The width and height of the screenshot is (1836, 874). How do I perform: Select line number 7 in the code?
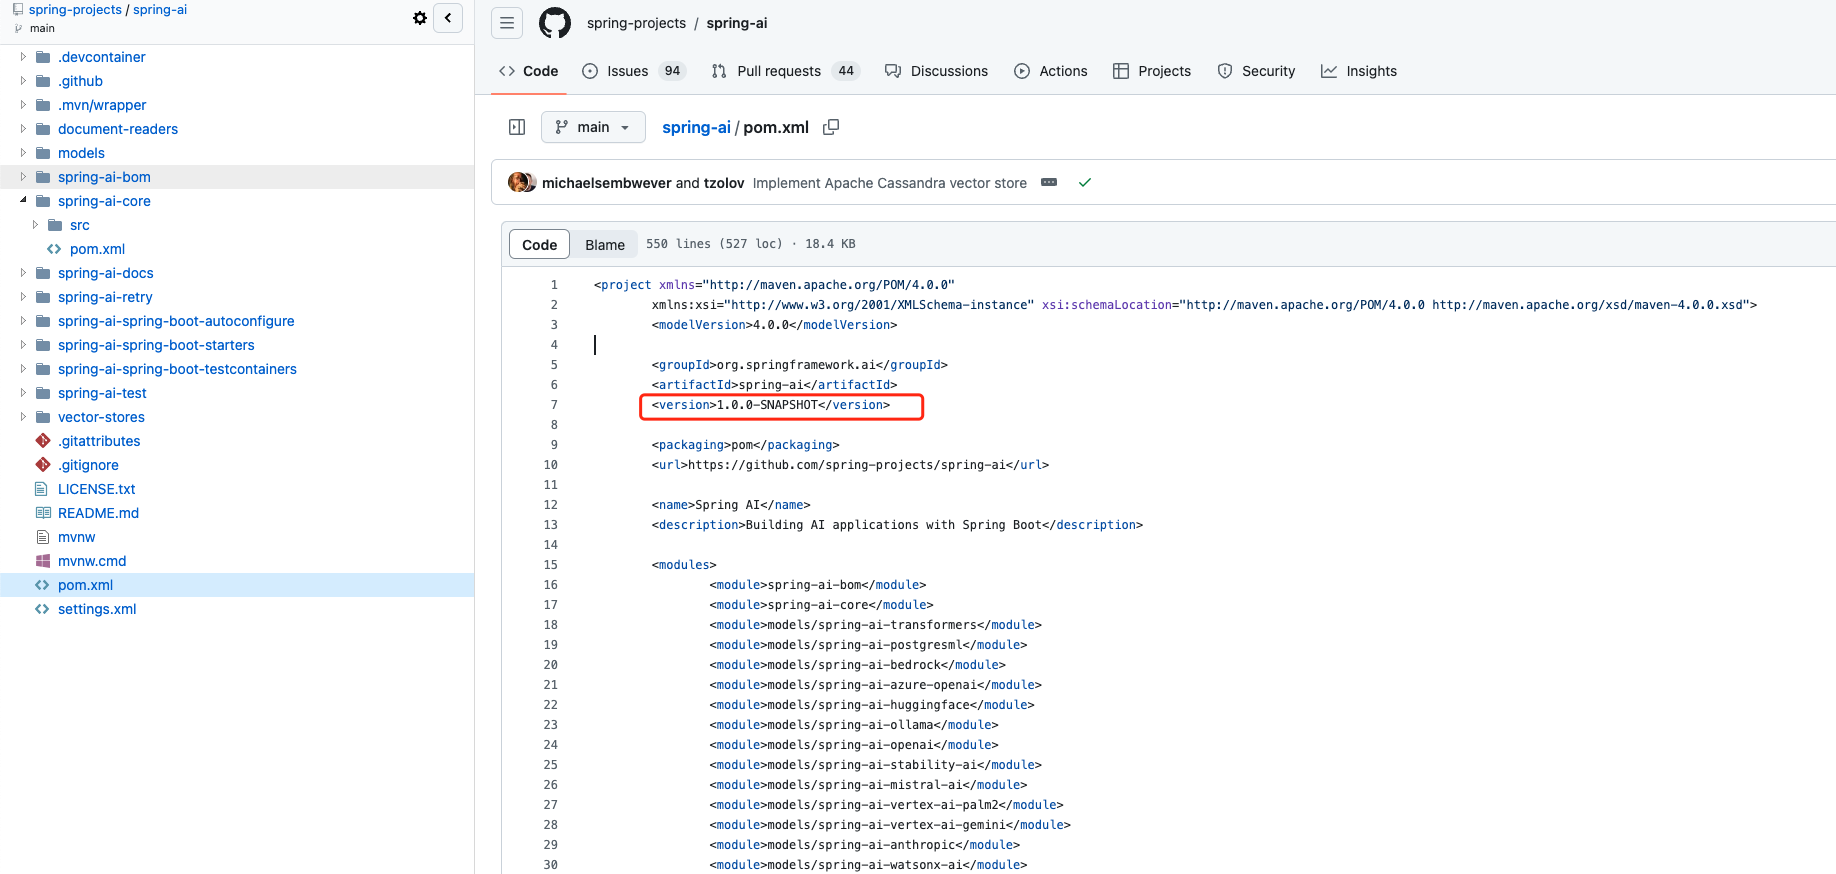point(554,405)
